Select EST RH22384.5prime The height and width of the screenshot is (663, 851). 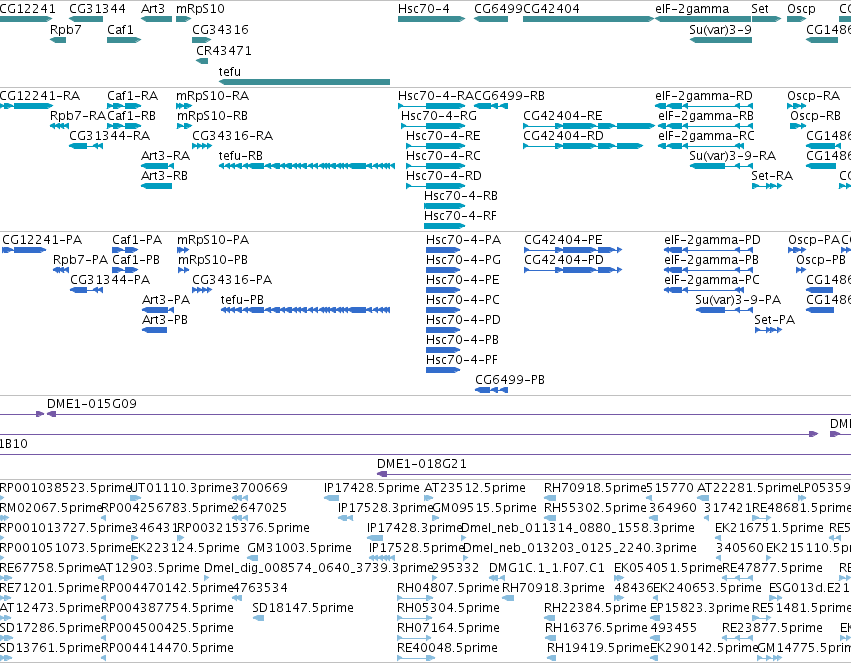coord(549,618)
